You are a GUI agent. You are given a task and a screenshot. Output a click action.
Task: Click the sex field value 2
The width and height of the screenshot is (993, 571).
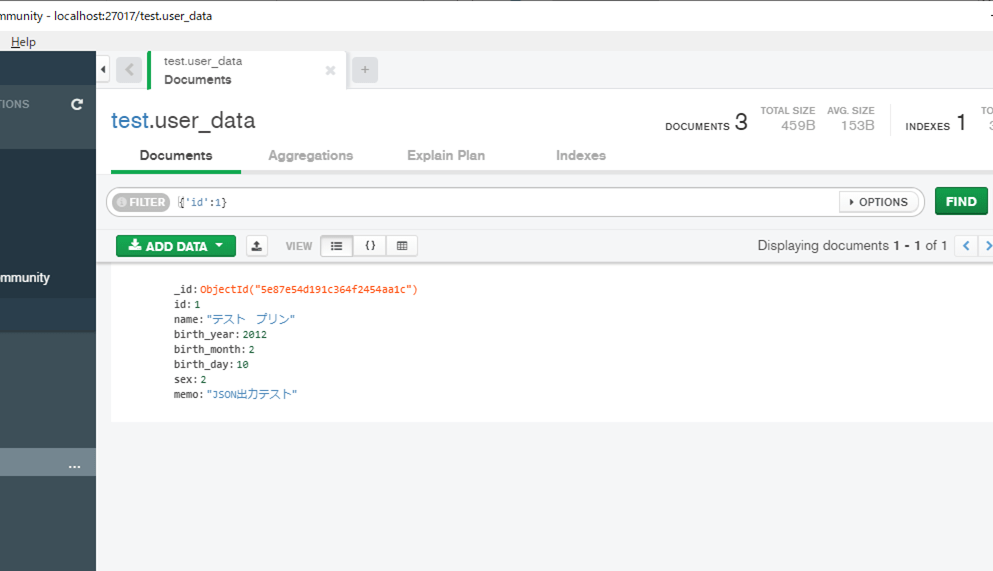[203, 380]
